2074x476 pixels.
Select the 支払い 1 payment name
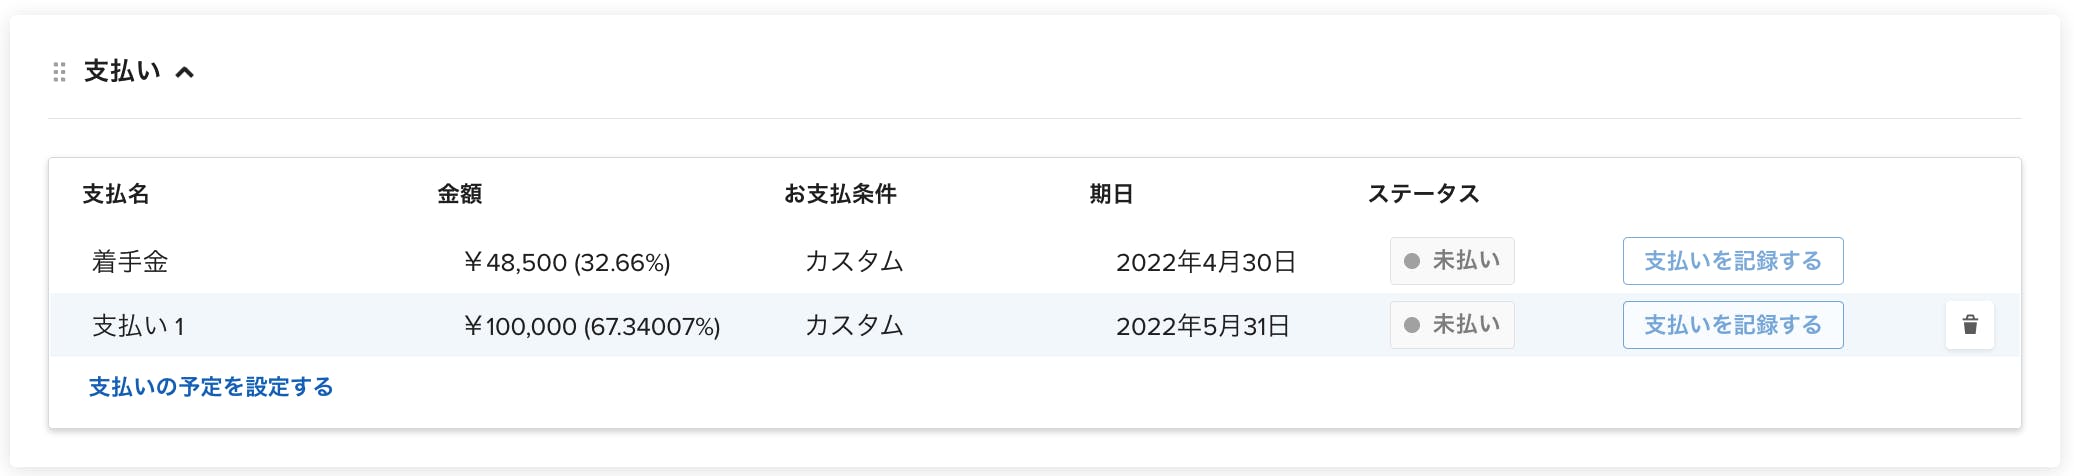tap(138, 326)
